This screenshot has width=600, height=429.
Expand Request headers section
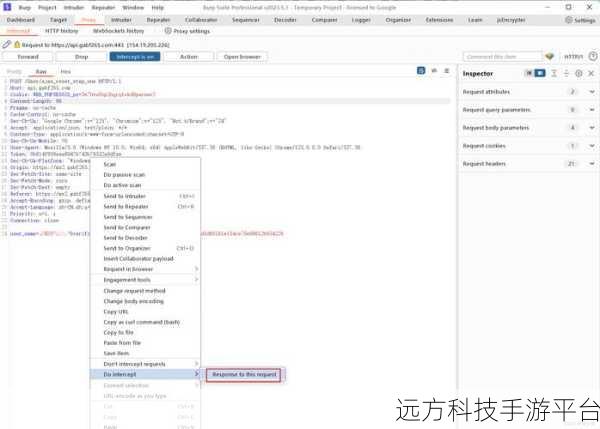pos(592,164)
